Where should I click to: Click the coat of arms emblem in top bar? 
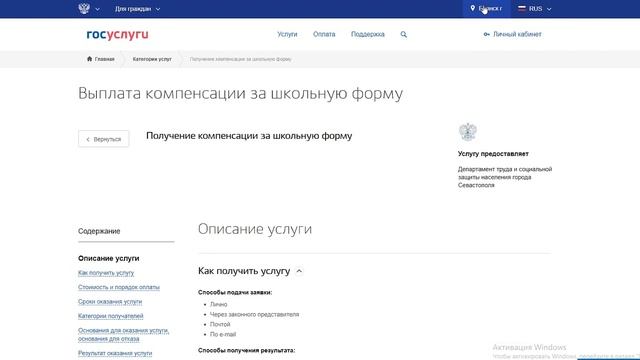(84, 9)
